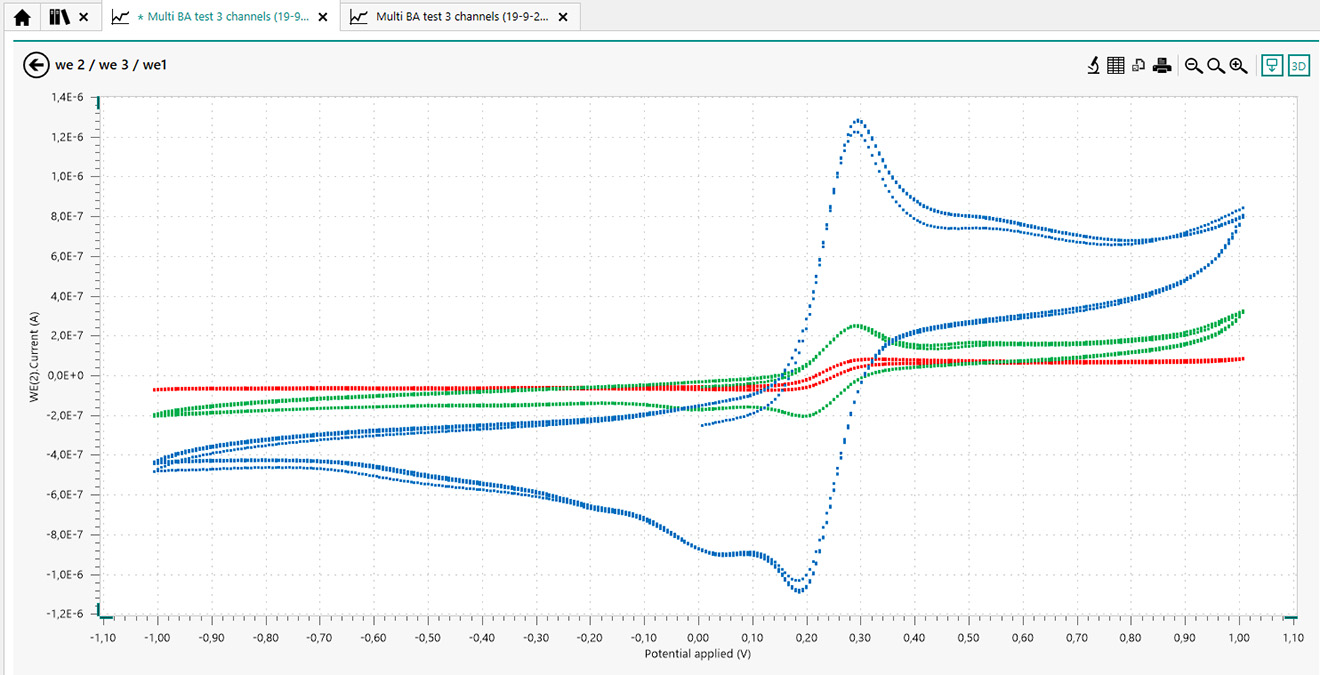Click the WE(2).Current (A) axis label
Image resolution: width=1320 pixels, height=675 pixels.
pos(34,354)
